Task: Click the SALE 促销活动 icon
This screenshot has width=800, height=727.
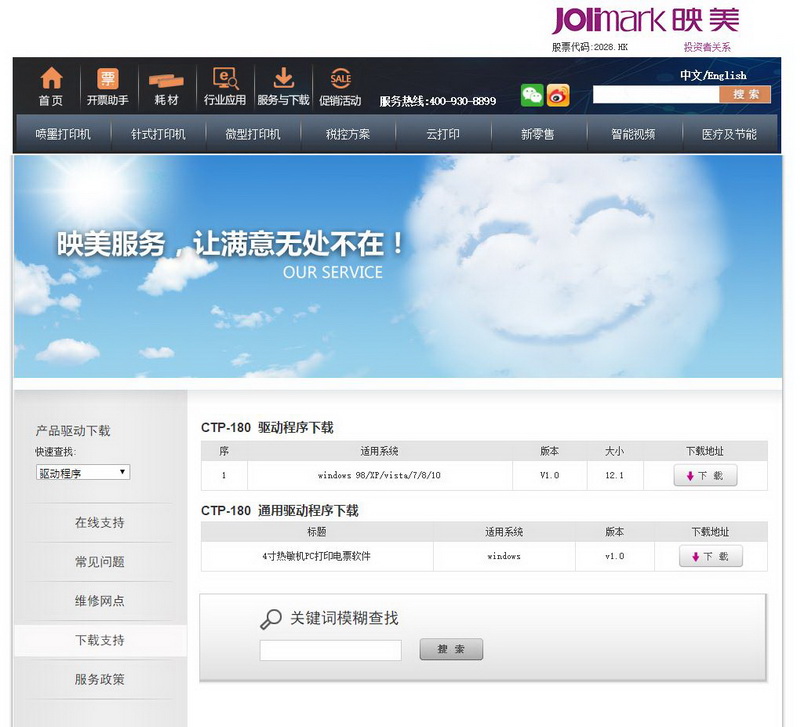Action: click(340, 84)
